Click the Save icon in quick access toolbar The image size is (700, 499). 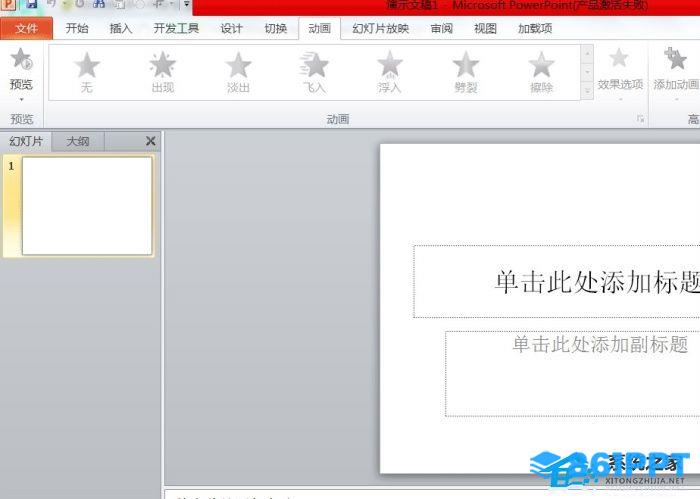click(x=31, y=4)
